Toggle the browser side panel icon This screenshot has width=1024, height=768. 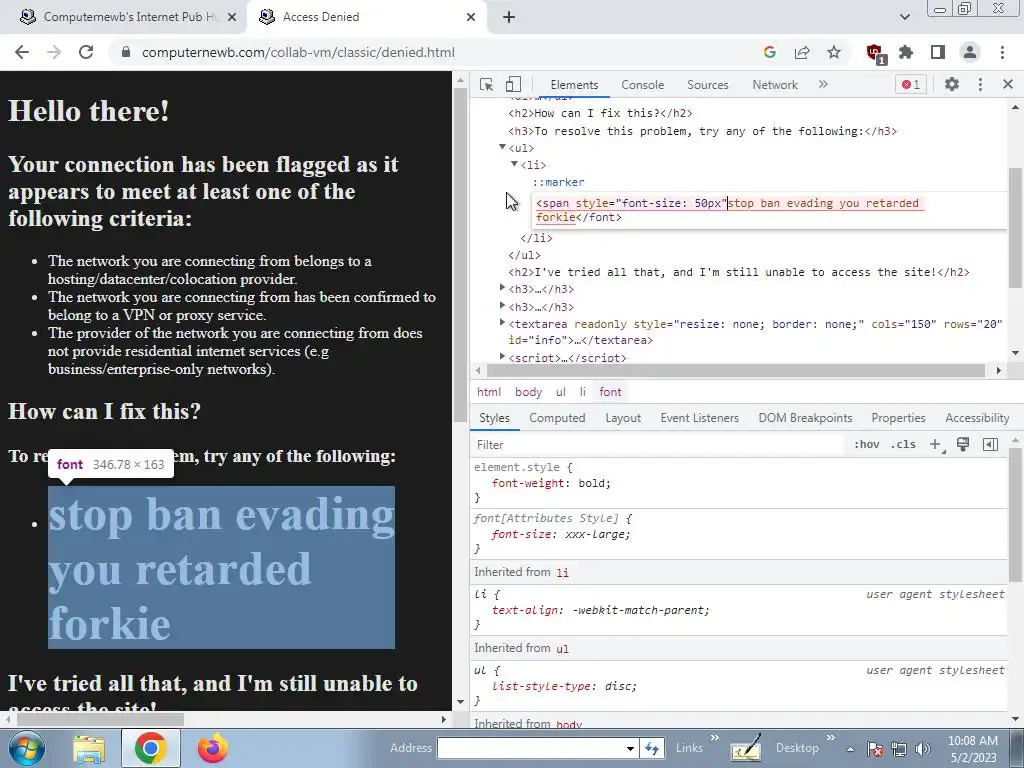[938, 52]
